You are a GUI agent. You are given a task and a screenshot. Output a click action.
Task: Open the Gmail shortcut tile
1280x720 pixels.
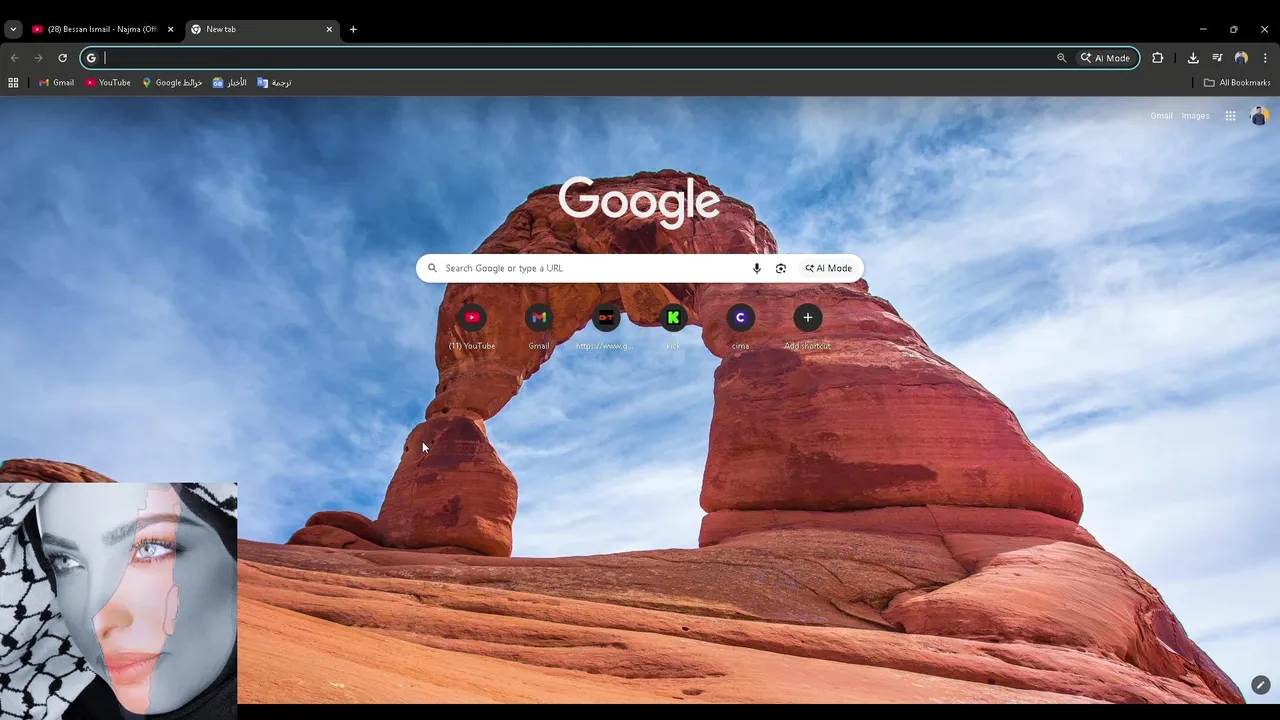pos(539,327)
